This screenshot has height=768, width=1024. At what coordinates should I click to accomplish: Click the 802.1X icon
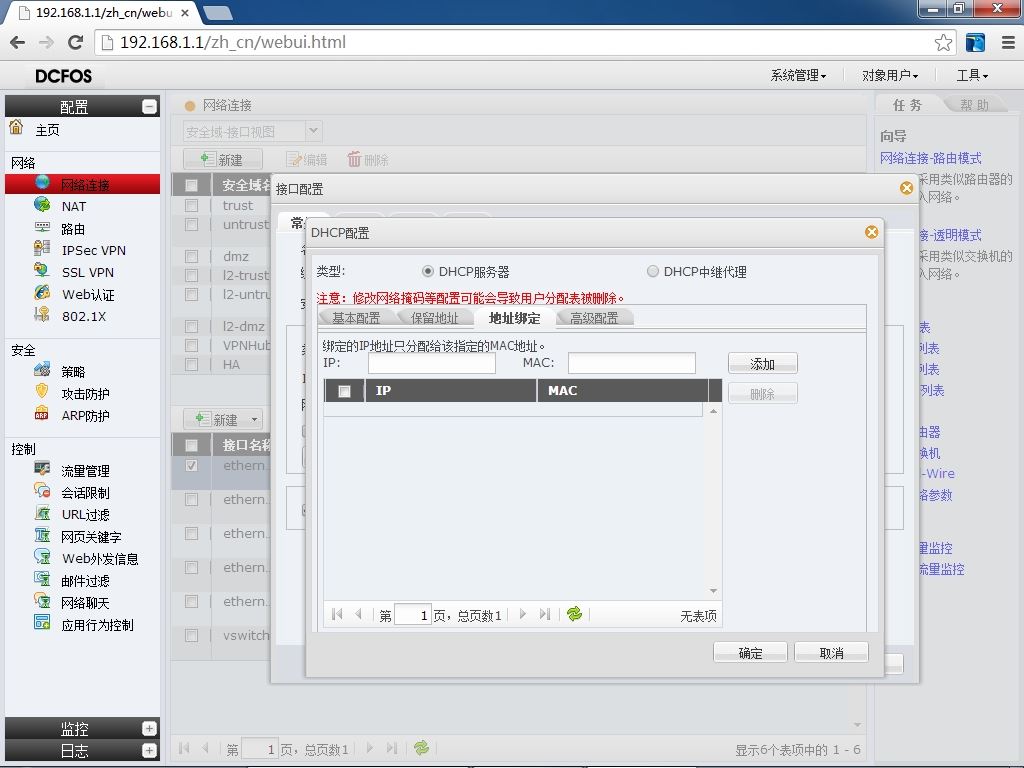42,314
